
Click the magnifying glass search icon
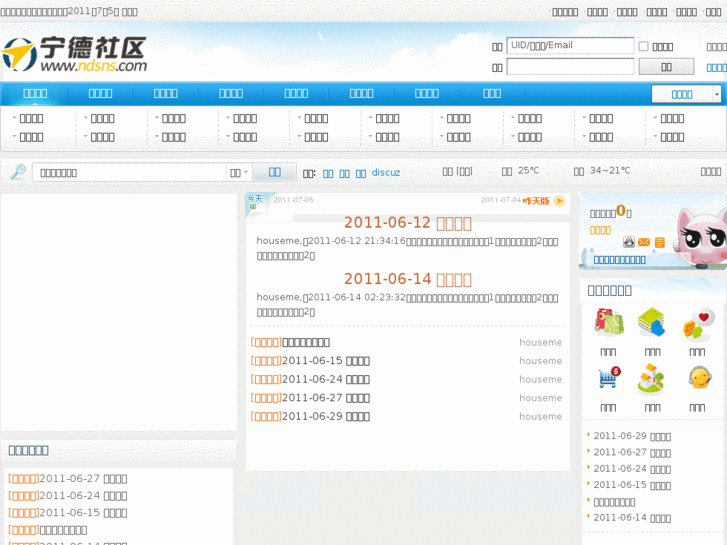[19, 172]
